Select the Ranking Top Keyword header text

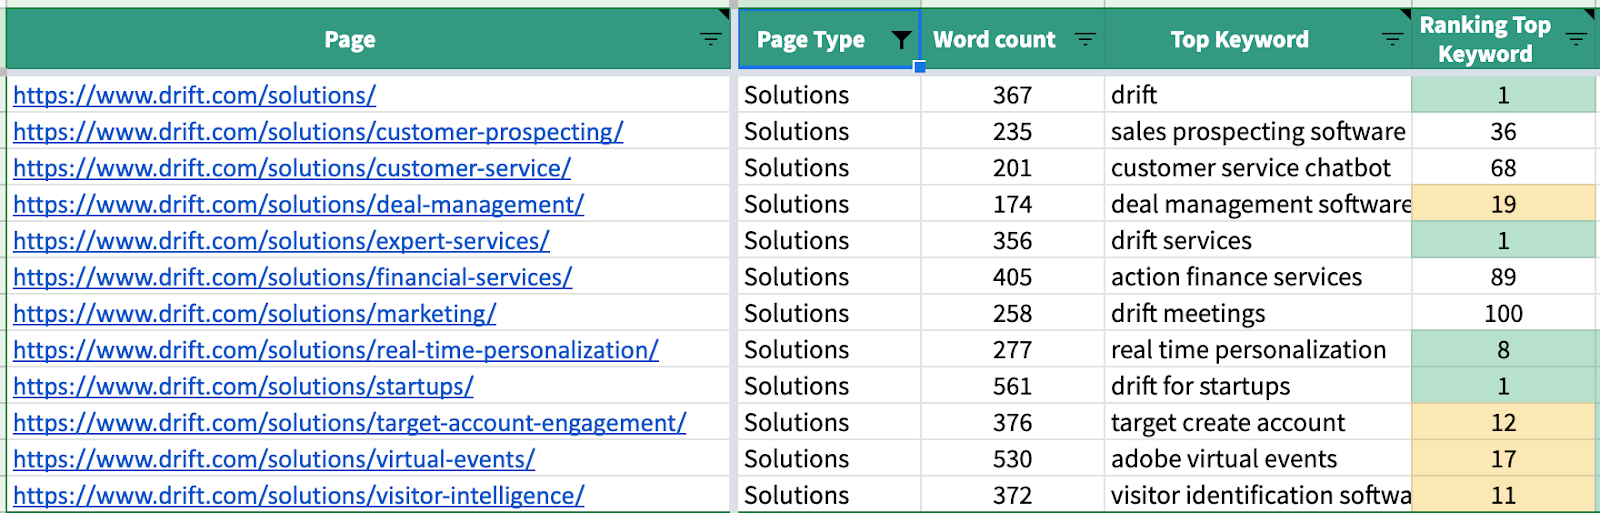coord(1485,40)
